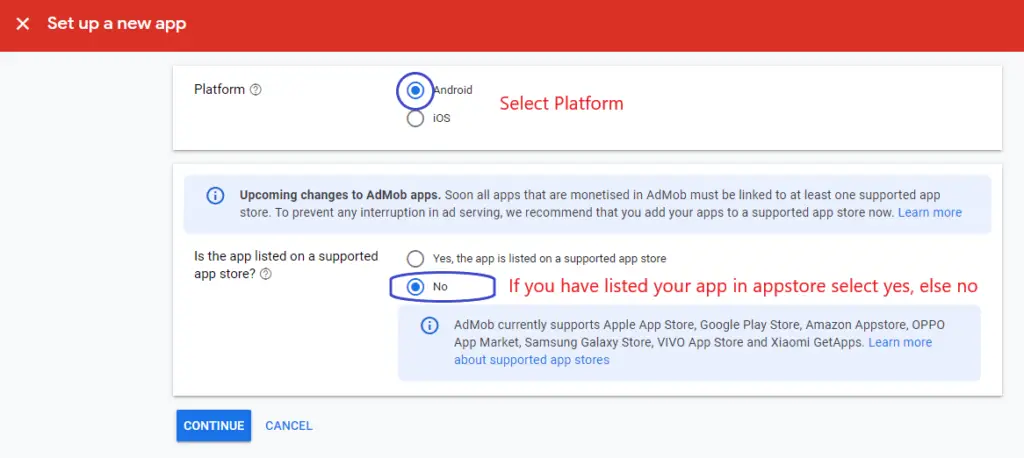1024x458 pixels.
Task: Click the 'AdMob currently supports Apple App Store' text
Action: point(577,325)
